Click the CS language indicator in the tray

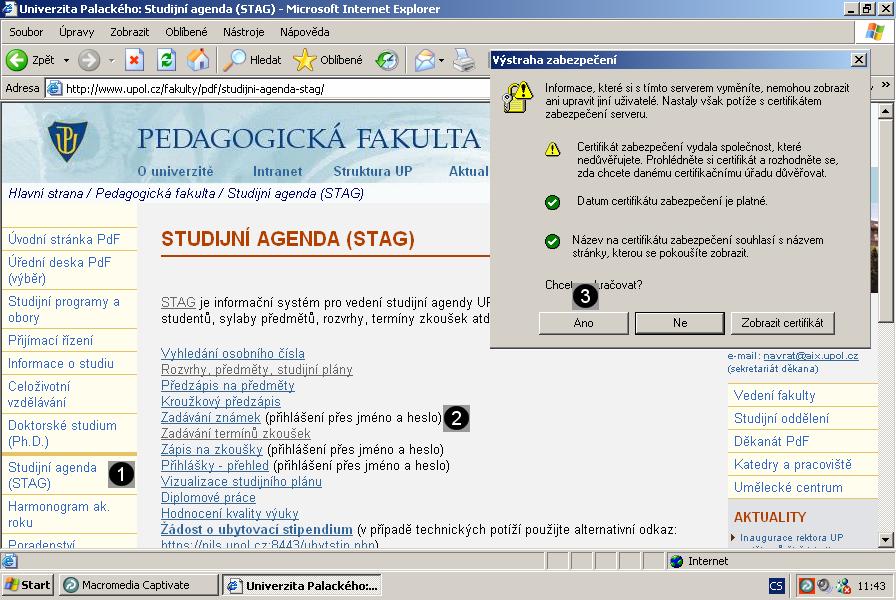pyautogui.click(x=776, y=586)
